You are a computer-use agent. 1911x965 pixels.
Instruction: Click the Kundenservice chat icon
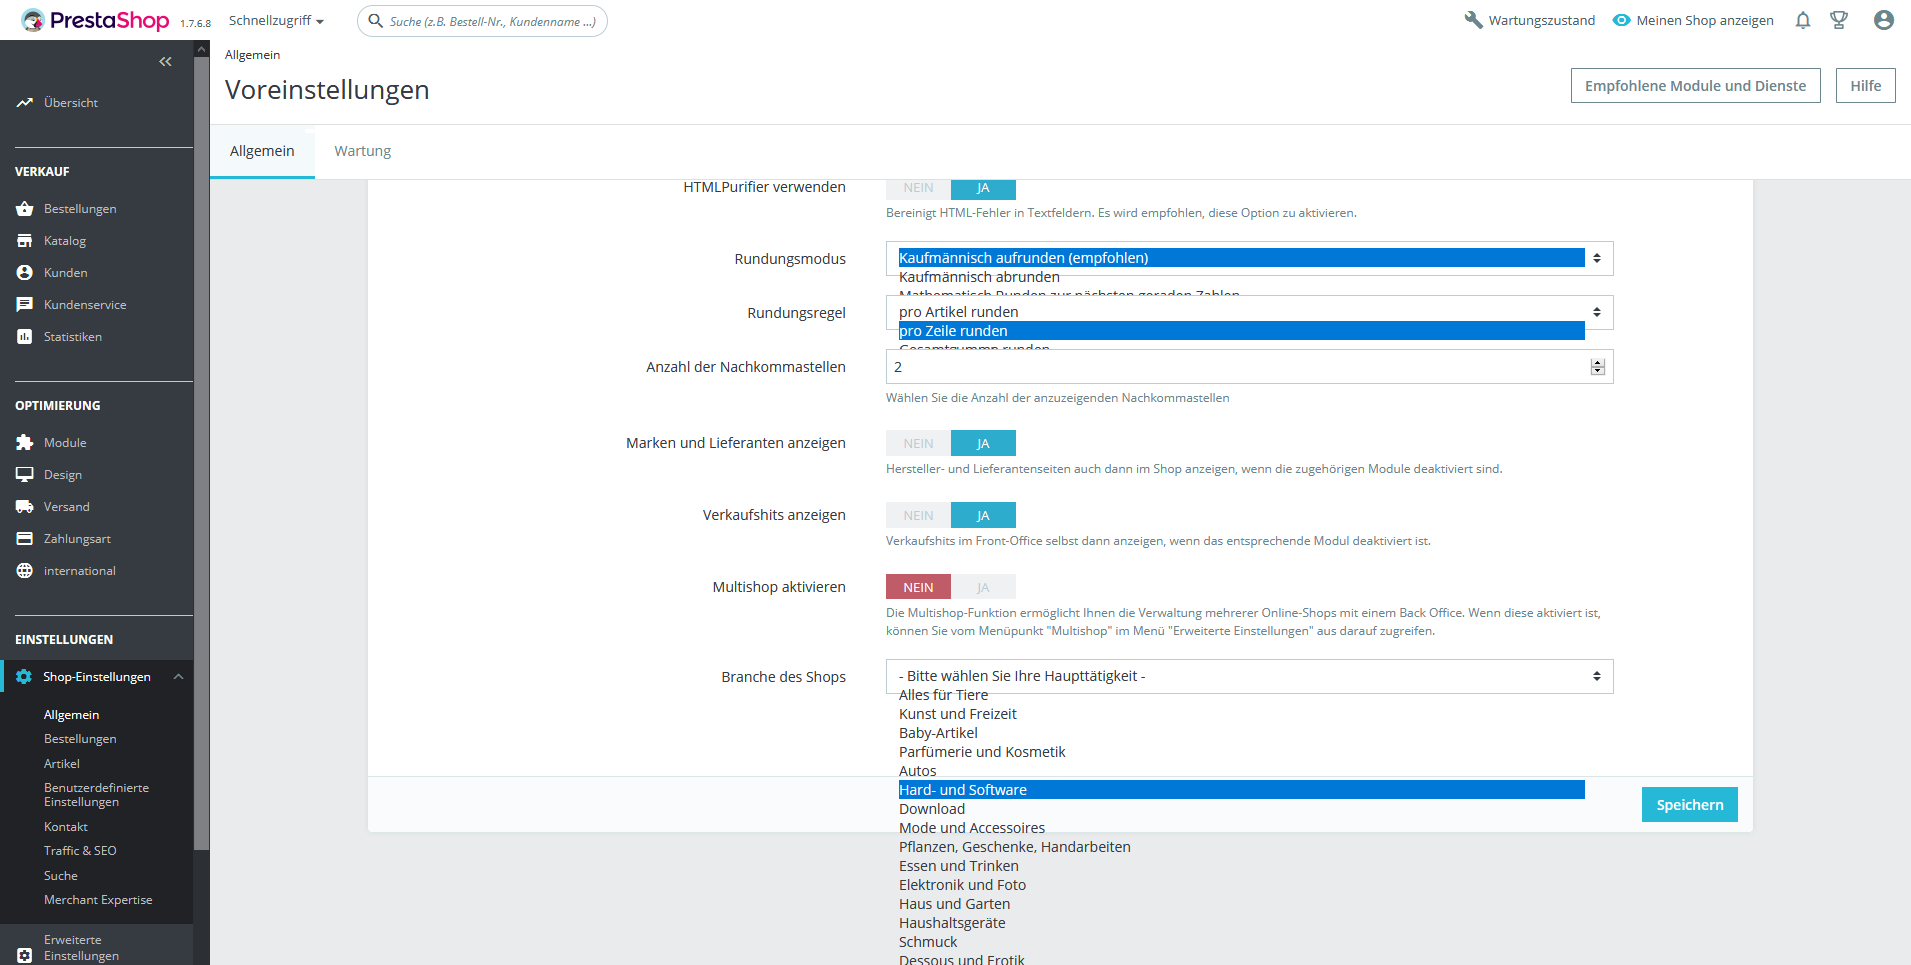pos(25,305)
